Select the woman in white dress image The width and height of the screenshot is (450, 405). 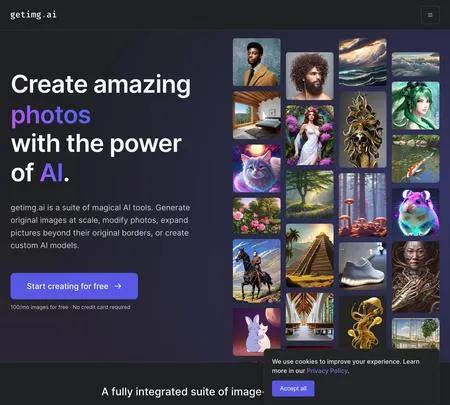[310, 135]
